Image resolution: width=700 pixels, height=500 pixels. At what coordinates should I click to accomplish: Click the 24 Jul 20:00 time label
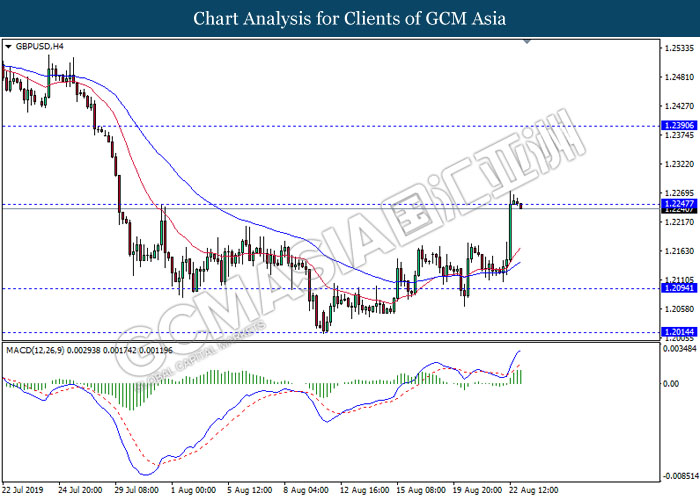point(80,490)
